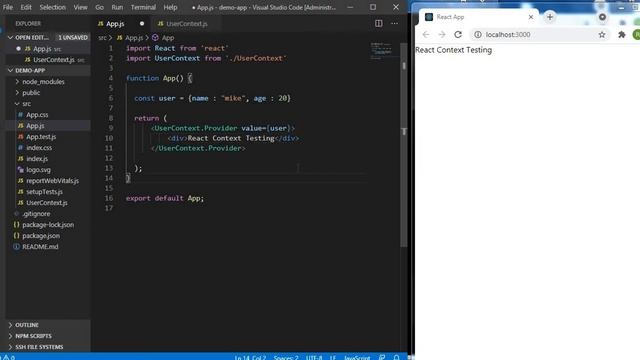Open a new browser tab

click(550, 17)
